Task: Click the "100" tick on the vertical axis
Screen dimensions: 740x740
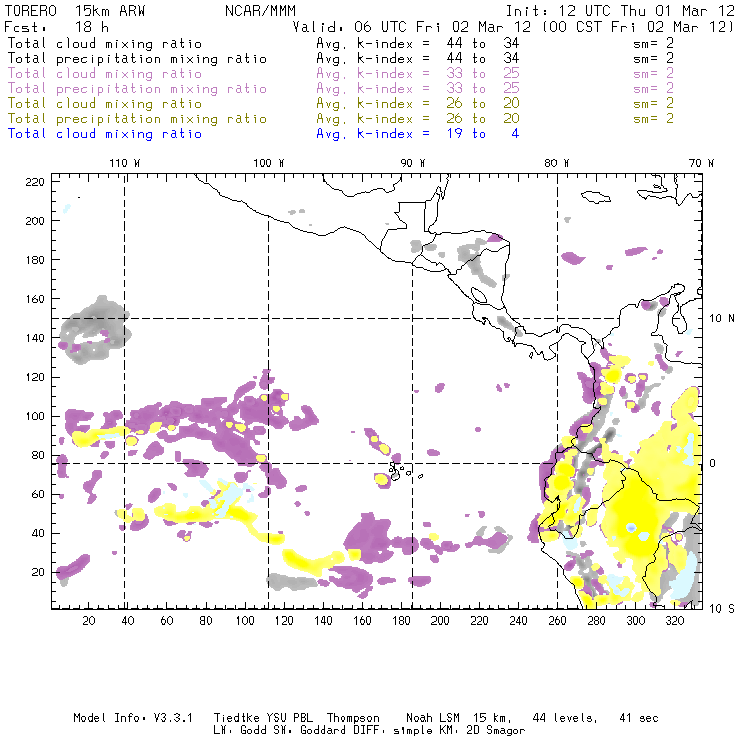Action: pyautogui.click(x=35, y=416)
